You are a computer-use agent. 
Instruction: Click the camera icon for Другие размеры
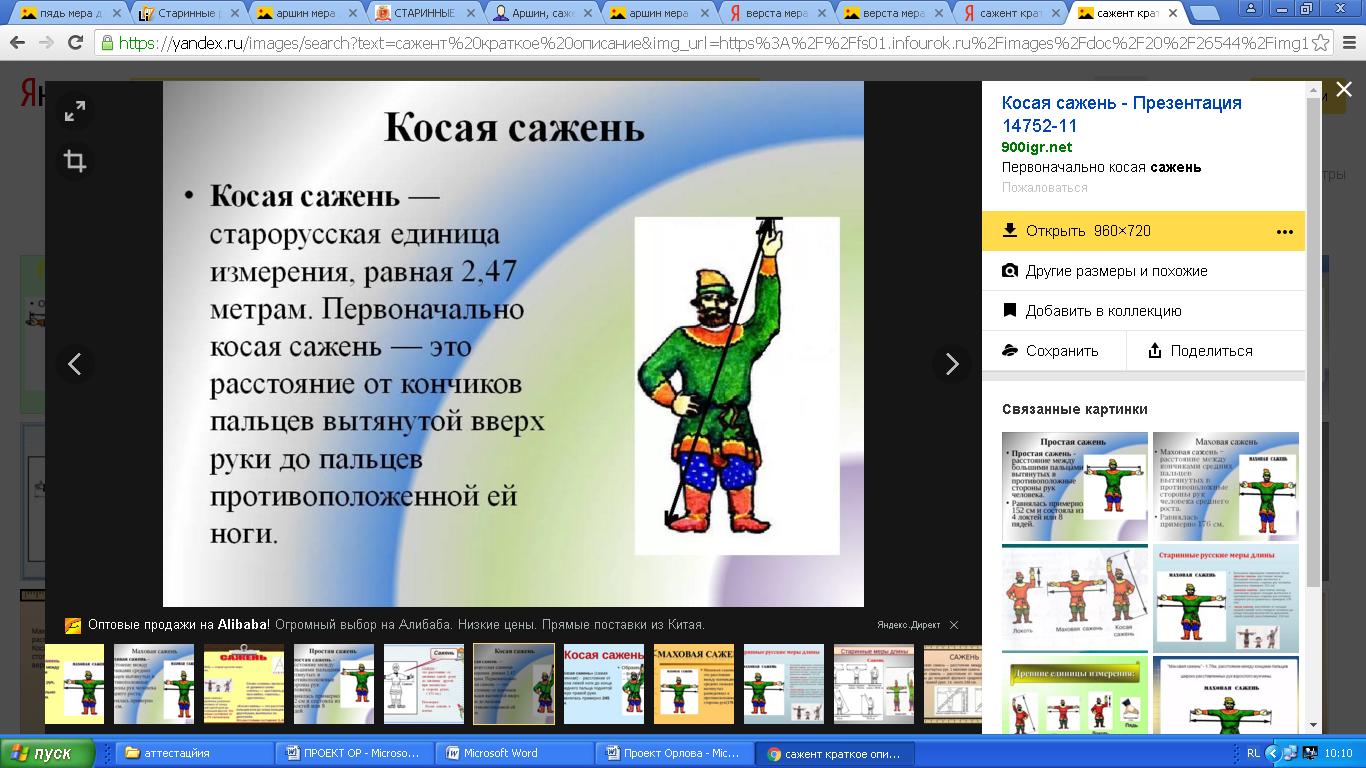tap(1010, 271)
